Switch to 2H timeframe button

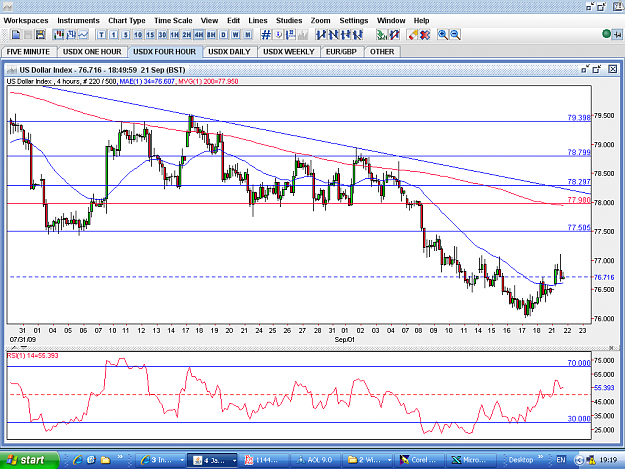(187, 35)
